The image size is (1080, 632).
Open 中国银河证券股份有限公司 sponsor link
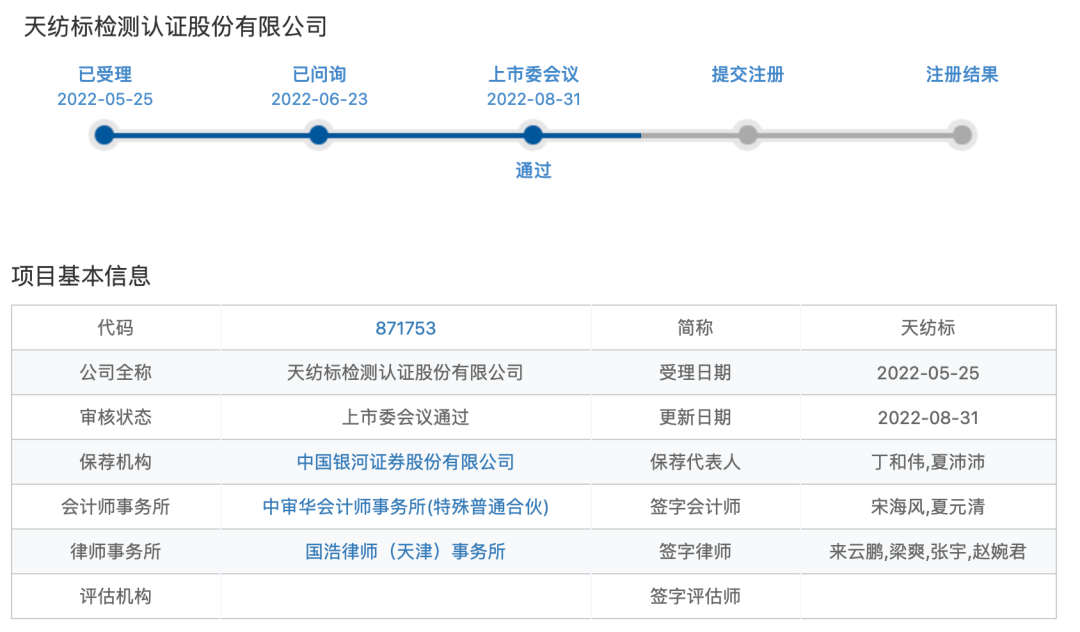point(404,462)
